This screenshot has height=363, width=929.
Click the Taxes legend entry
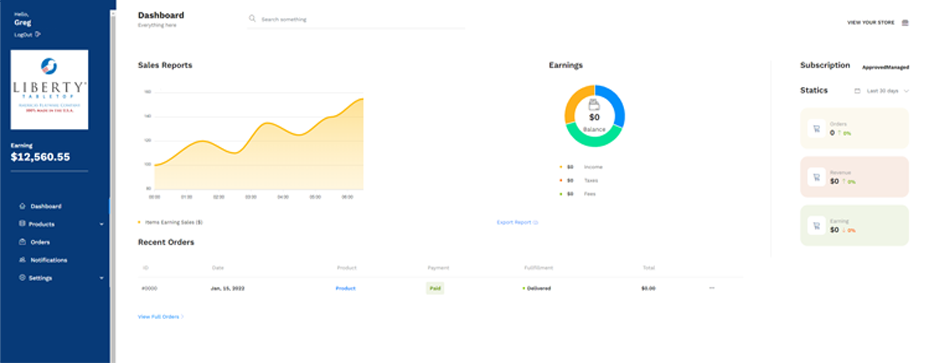578,181
